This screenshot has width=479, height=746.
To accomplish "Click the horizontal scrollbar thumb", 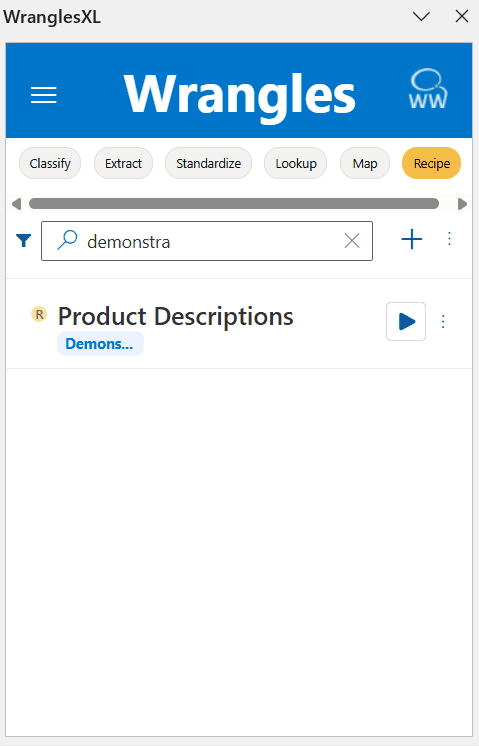I will coord(234,204).
